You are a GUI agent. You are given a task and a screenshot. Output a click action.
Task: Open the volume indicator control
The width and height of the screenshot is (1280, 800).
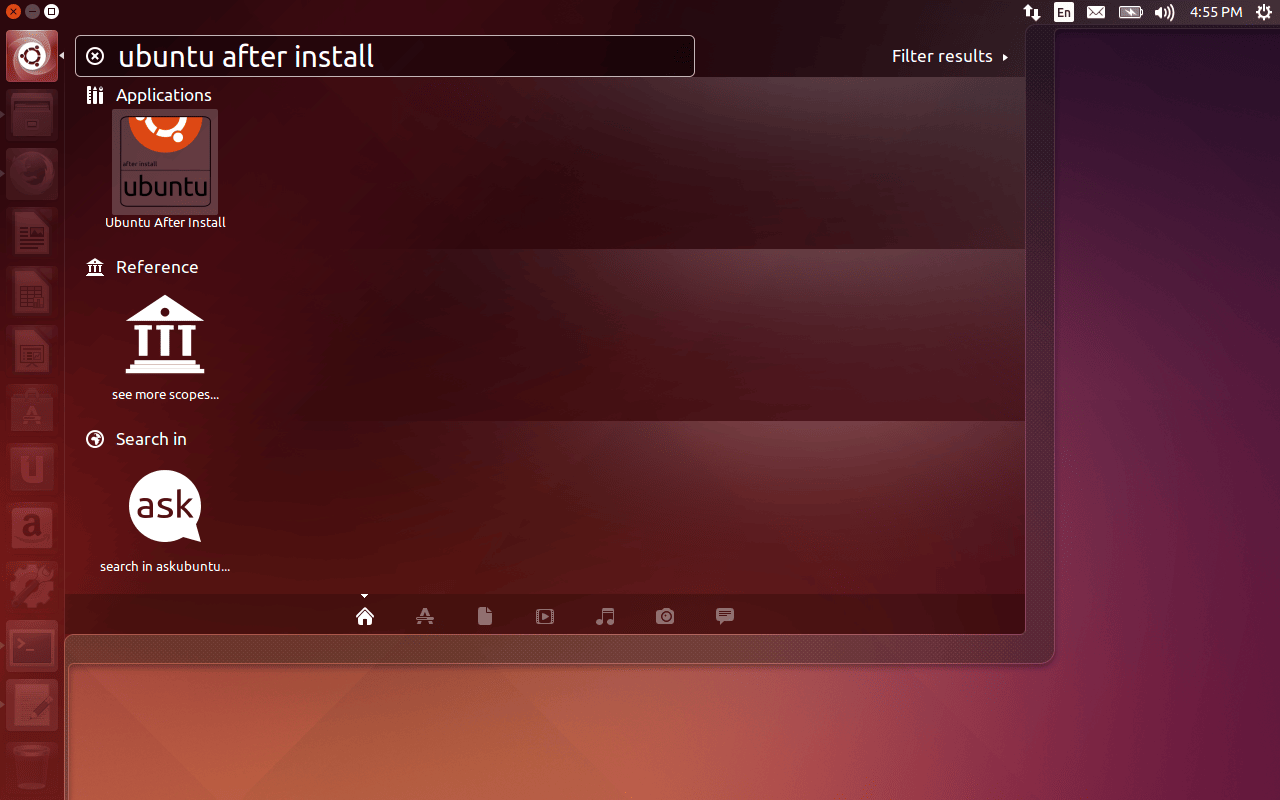(1163, 12)
